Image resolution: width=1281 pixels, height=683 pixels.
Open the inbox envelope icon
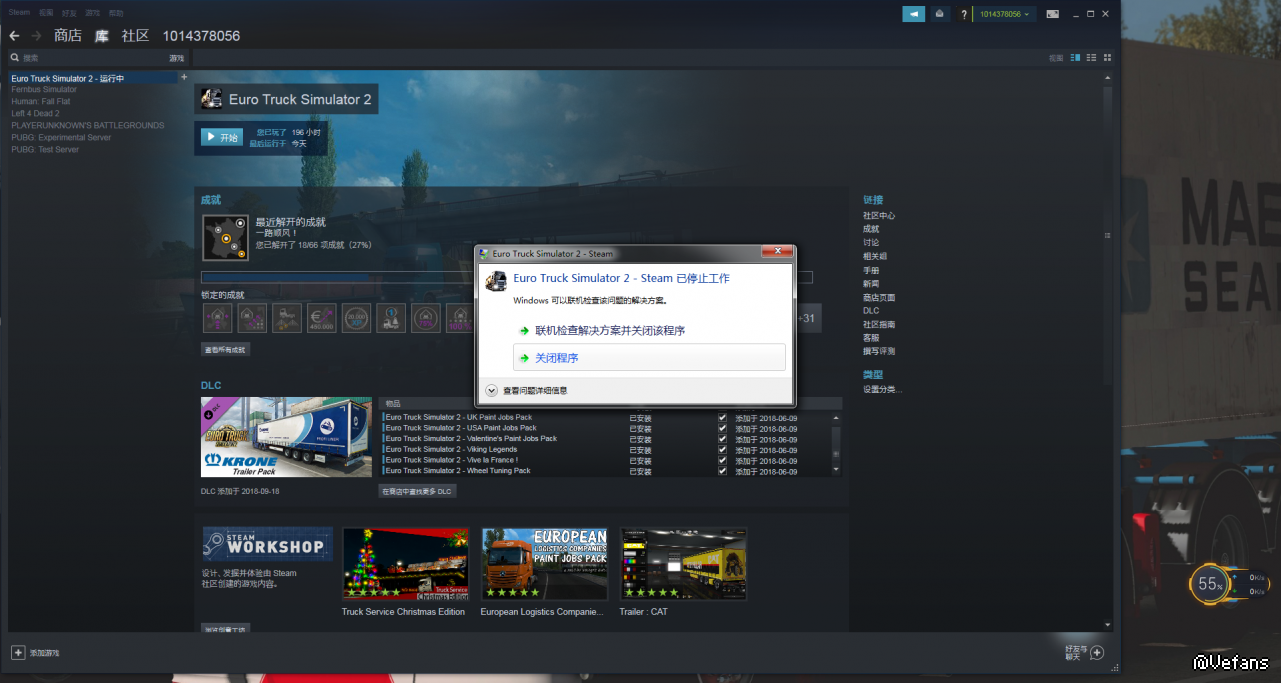940,14
